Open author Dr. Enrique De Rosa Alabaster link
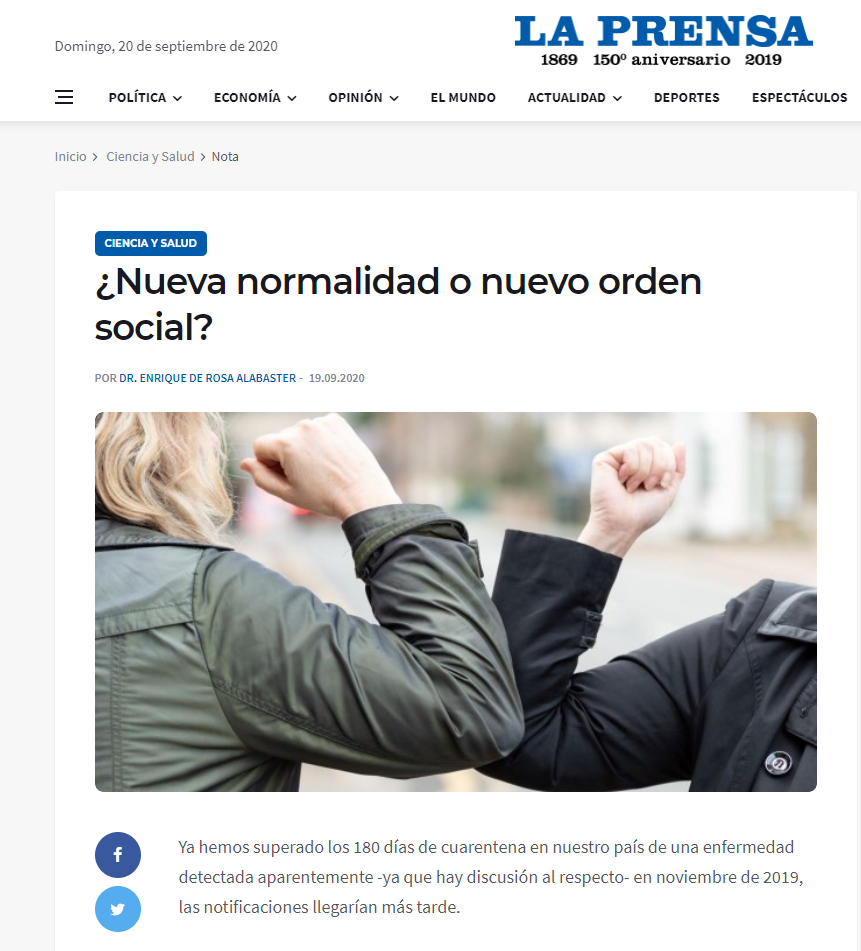Viewport: 861px width, 951px height. coord(207,378)
